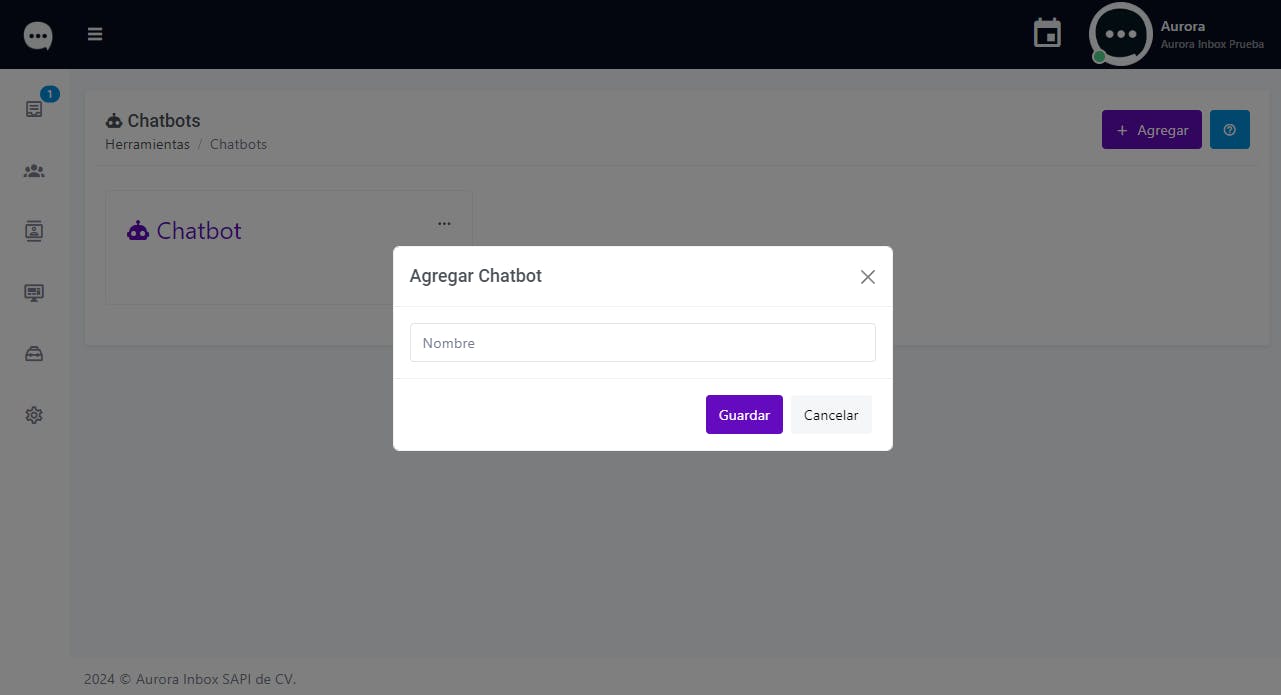Open the tray-shaped sidebar icon
Viewport: 1281px width, 695px height.
click(x=34, y=354)
